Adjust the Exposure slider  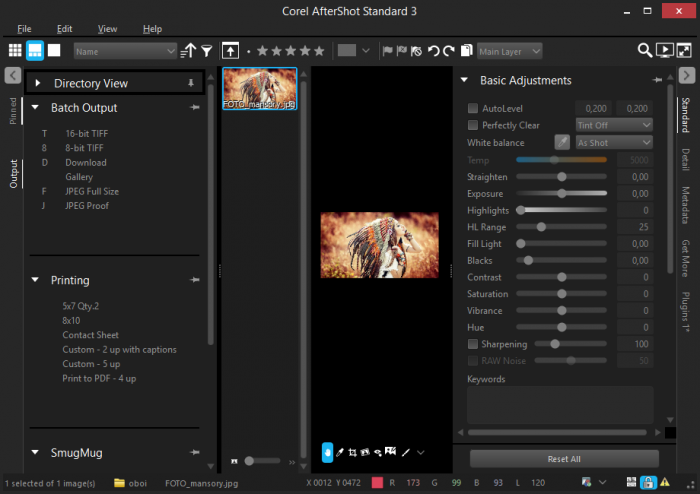click(561, 193)
